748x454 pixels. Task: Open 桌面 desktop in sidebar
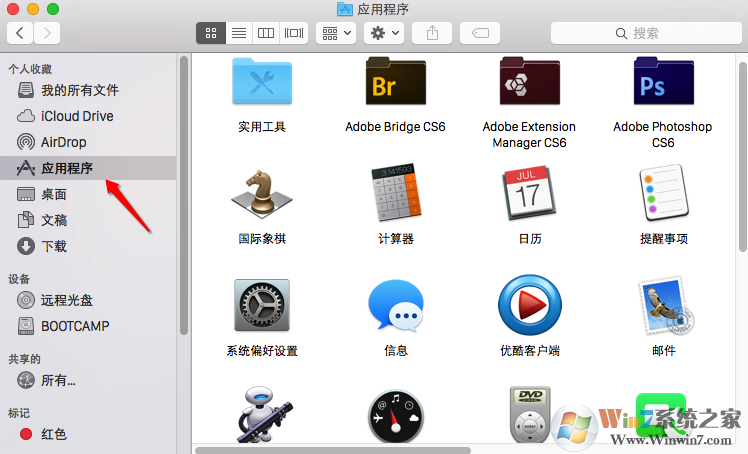tap(88, 194)
